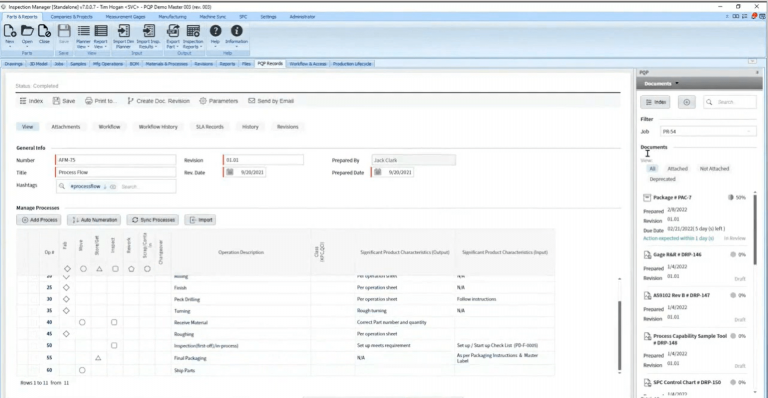
Task: Toggle Inspect square for operation 40 Receive Material
Action: (x=114, y=322)
